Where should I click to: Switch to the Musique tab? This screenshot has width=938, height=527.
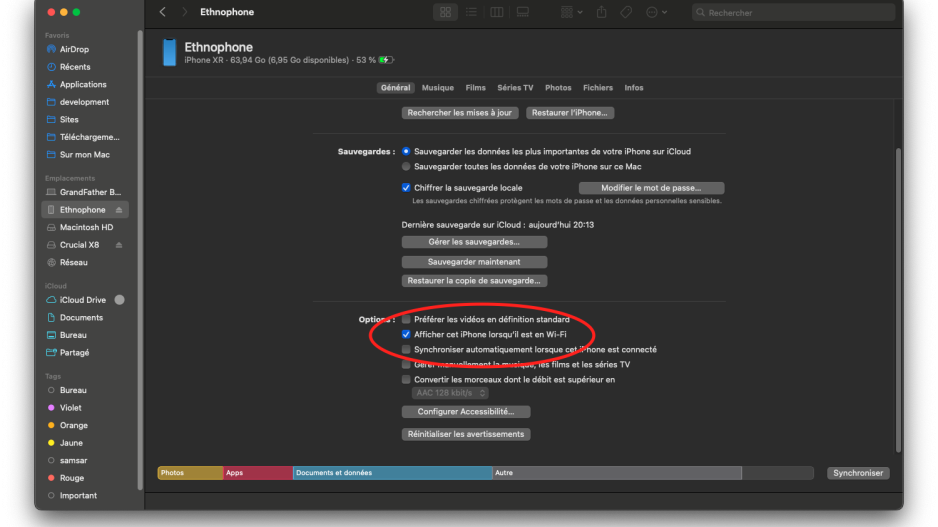point(437,87)
